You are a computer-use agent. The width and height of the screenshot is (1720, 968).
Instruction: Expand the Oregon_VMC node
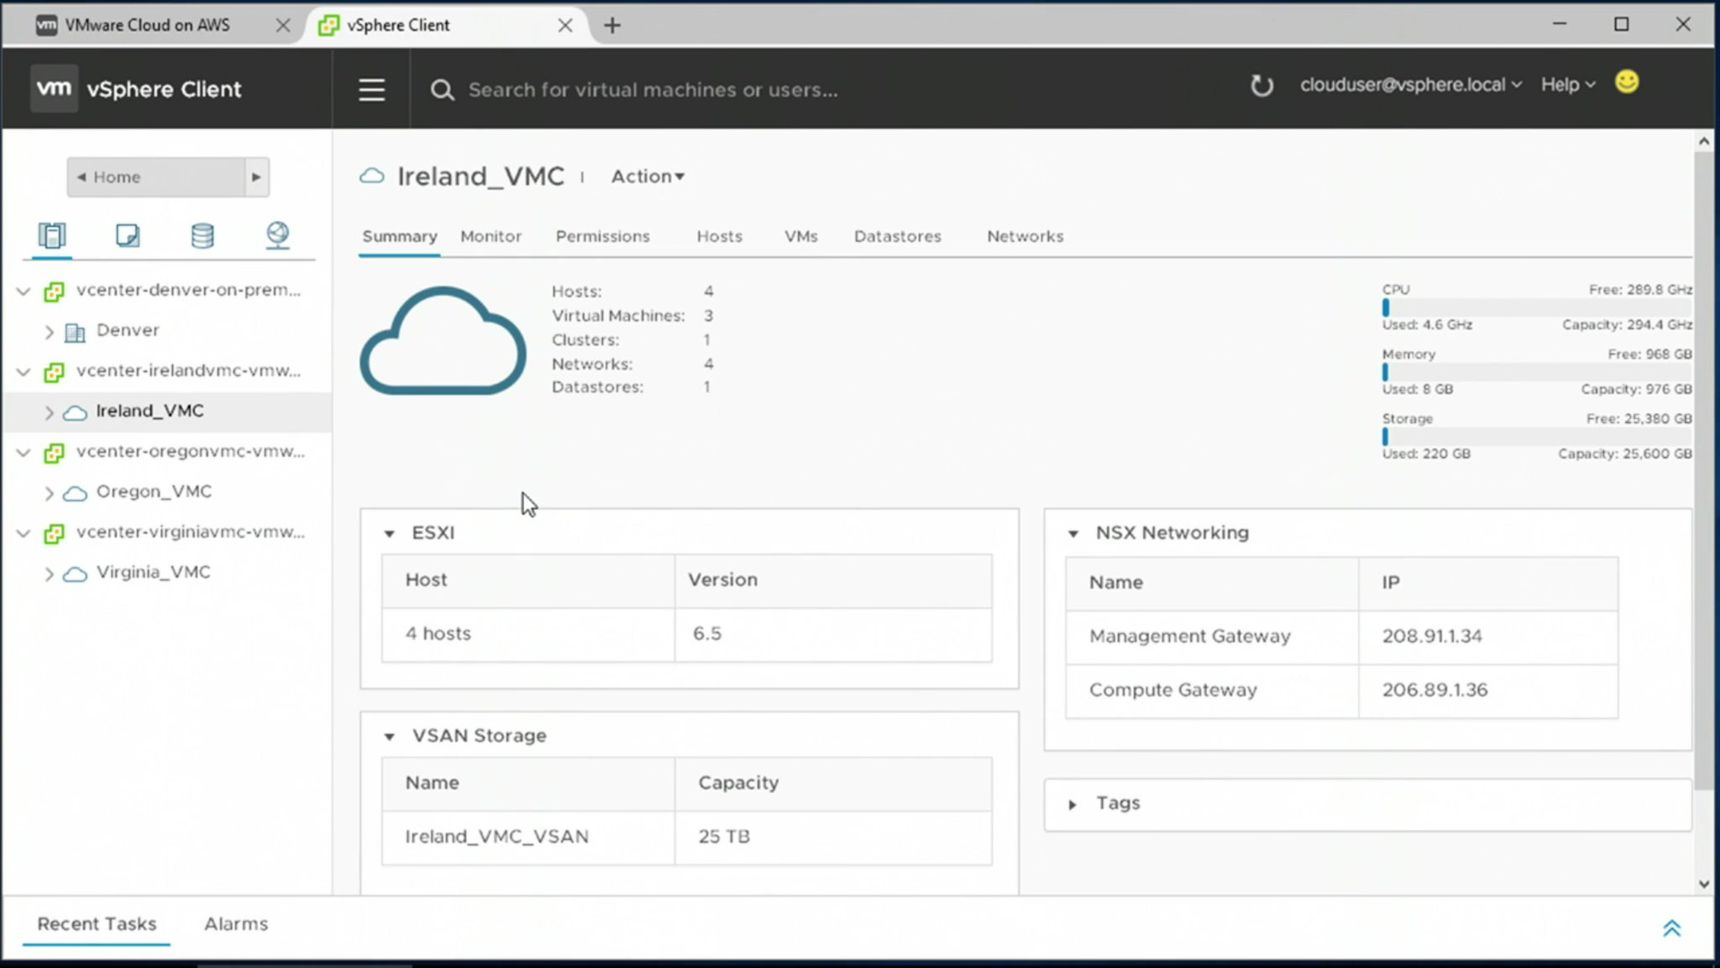coord(48,493)
